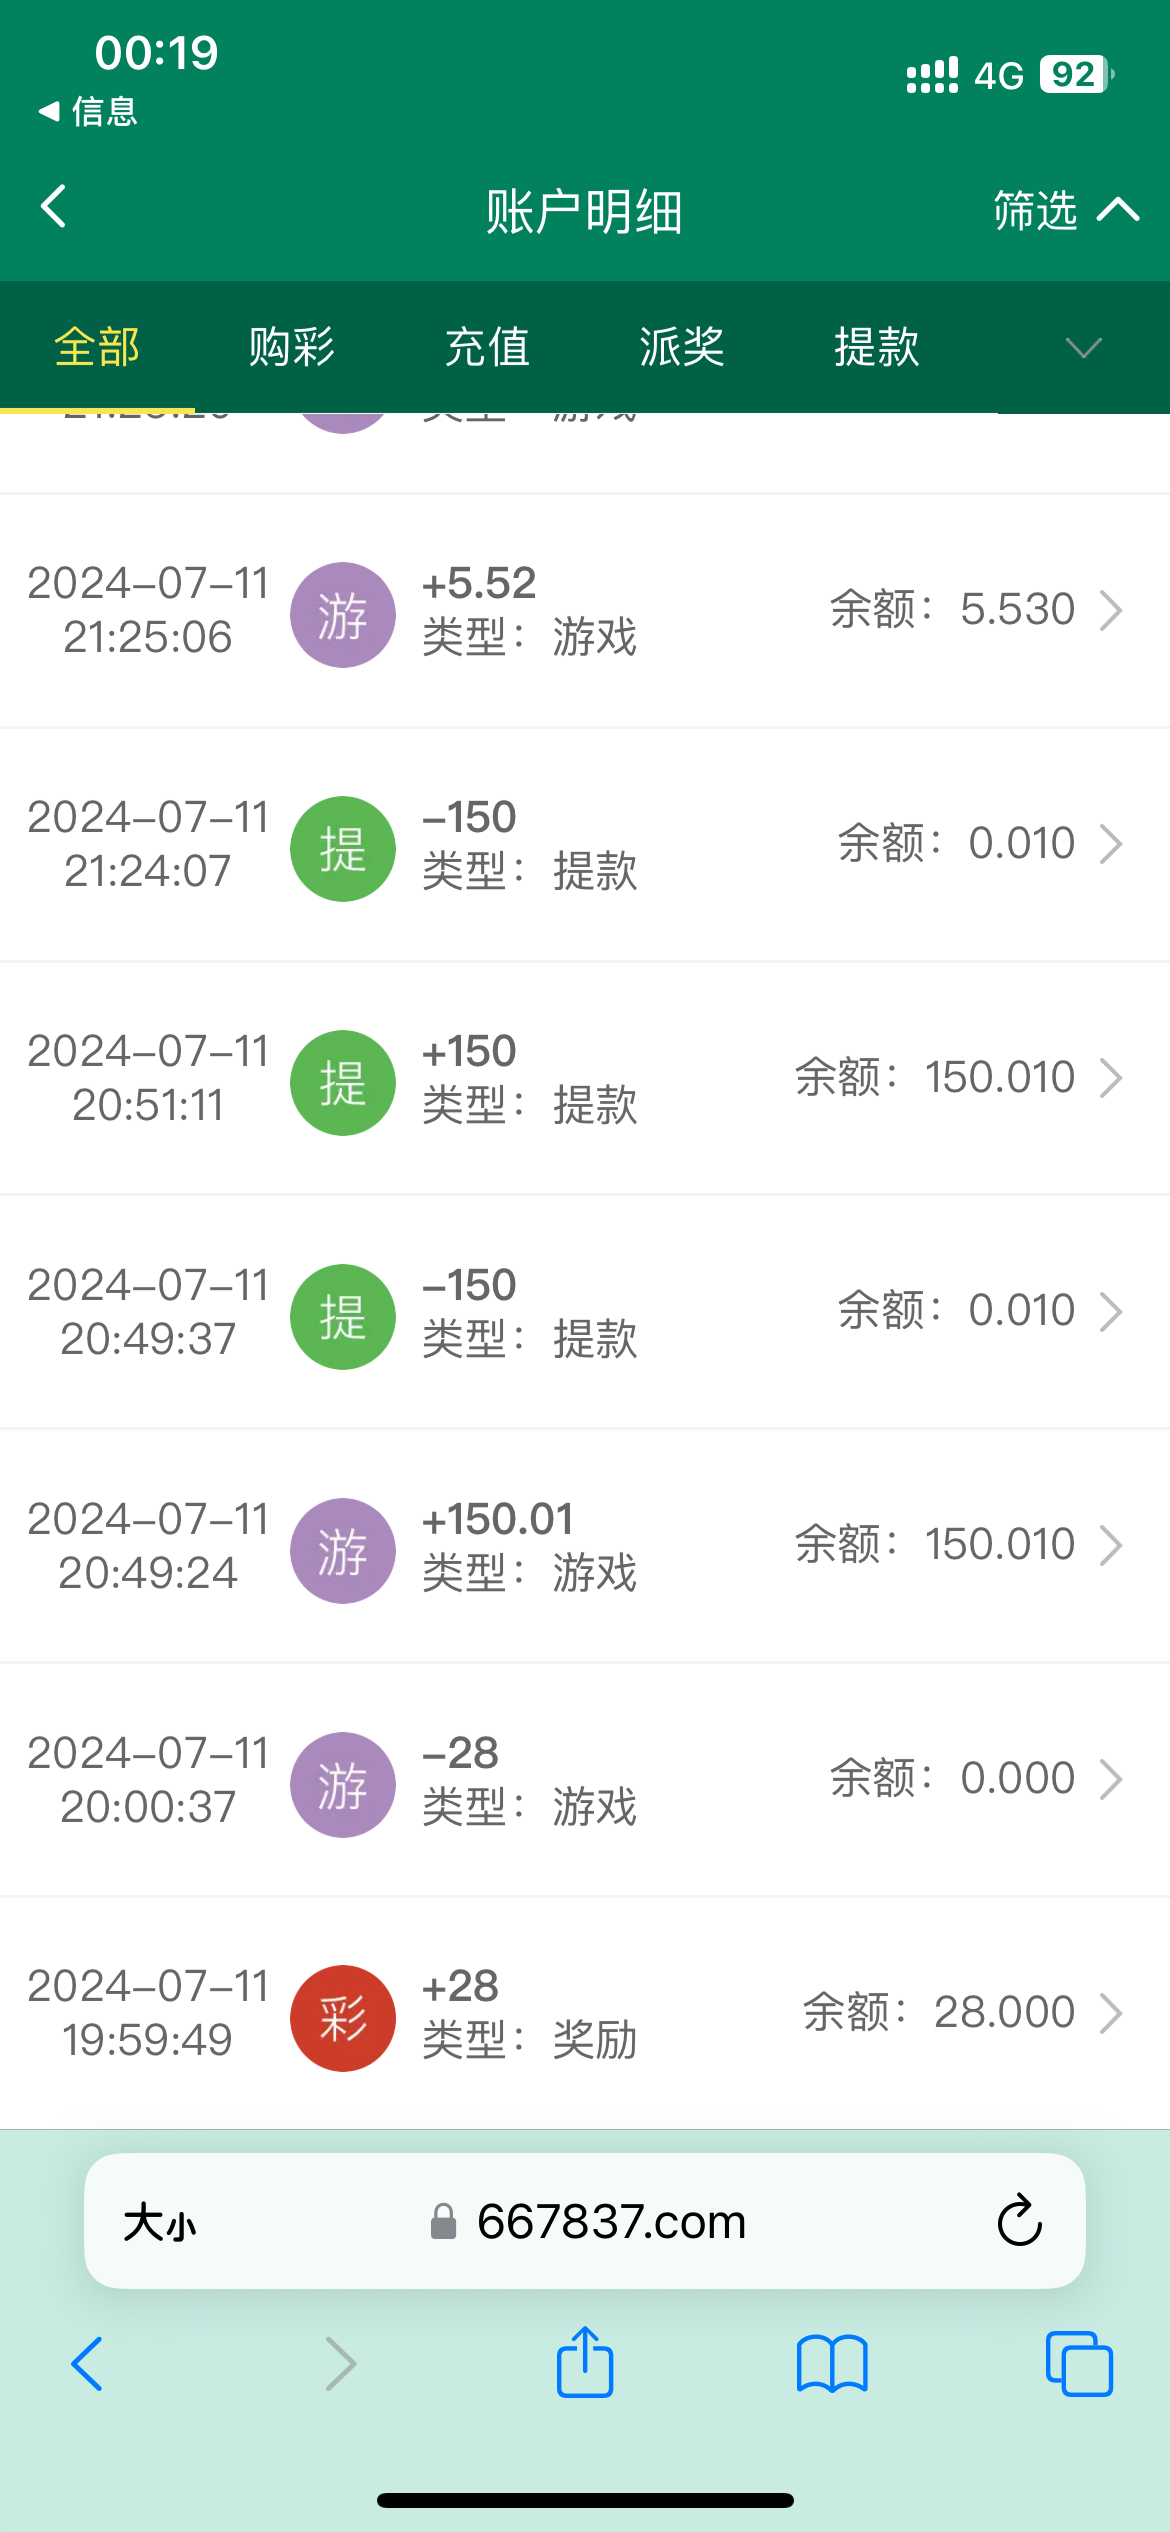This screenshot has width=1170, height=2532.
Task: Open the Safari share sheet icon
Action: [x=585, y=2363]
